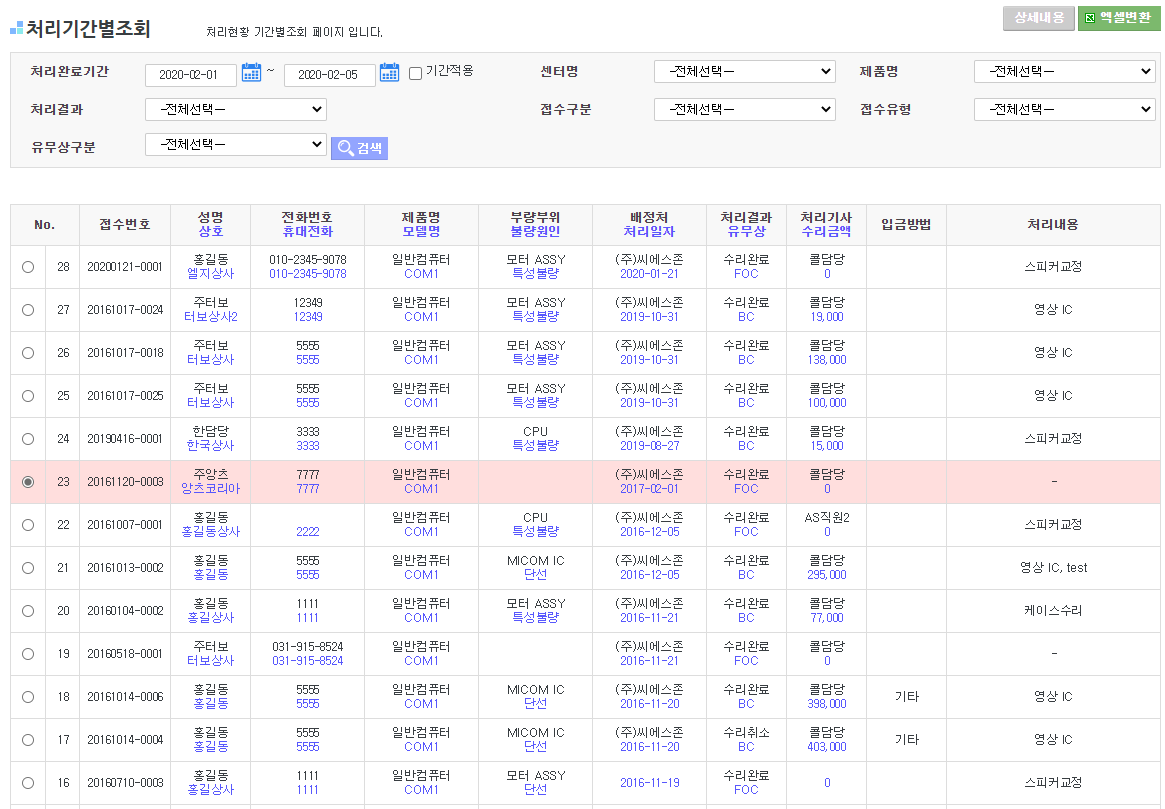This screenshot has width=1165, height=809.
Task: Click receipt number 20200121-0001 in row 28
Action: [125, 267]
